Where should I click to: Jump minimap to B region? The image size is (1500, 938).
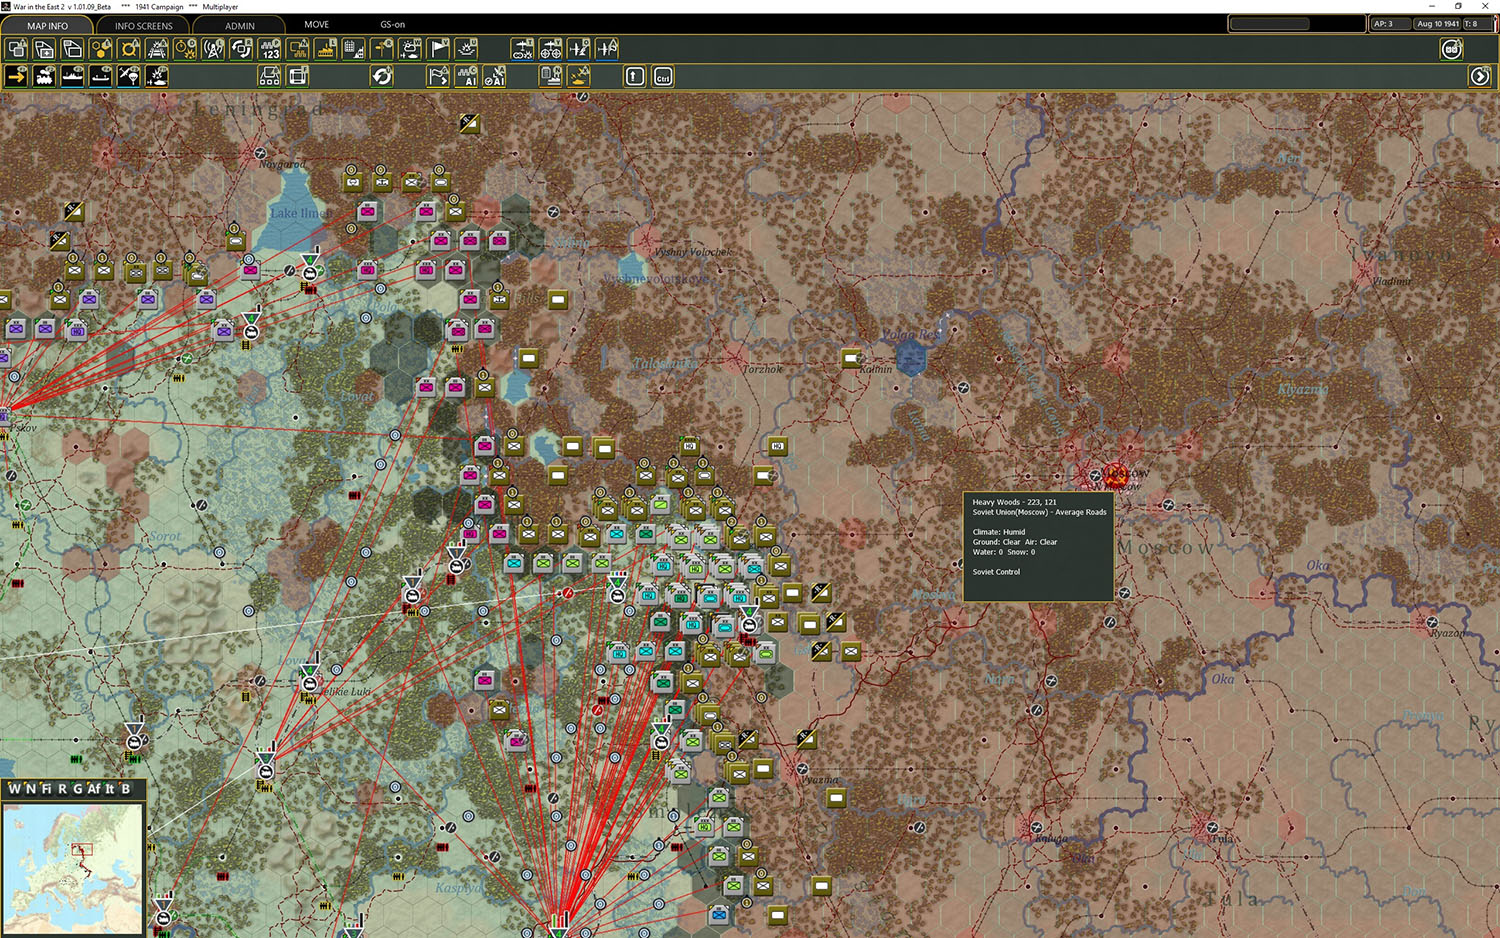(125, 789)
